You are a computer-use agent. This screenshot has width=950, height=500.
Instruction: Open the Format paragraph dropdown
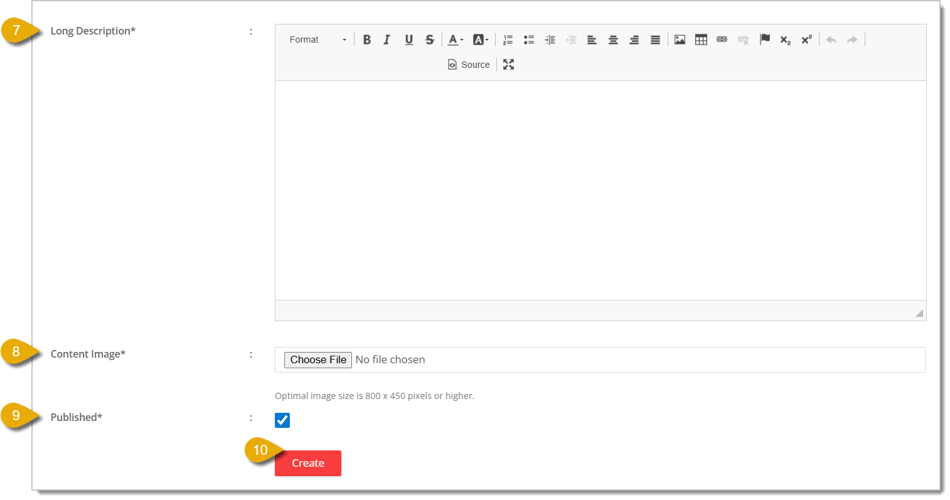point(317,40)
